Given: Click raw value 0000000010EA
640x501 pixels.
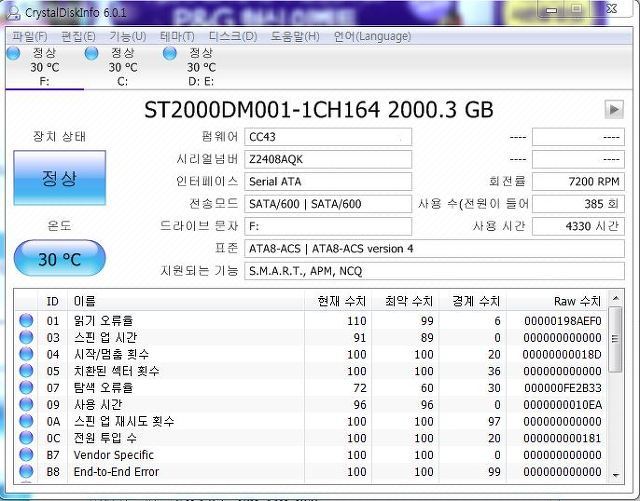Looking at the screenshot, I should 562,405.
